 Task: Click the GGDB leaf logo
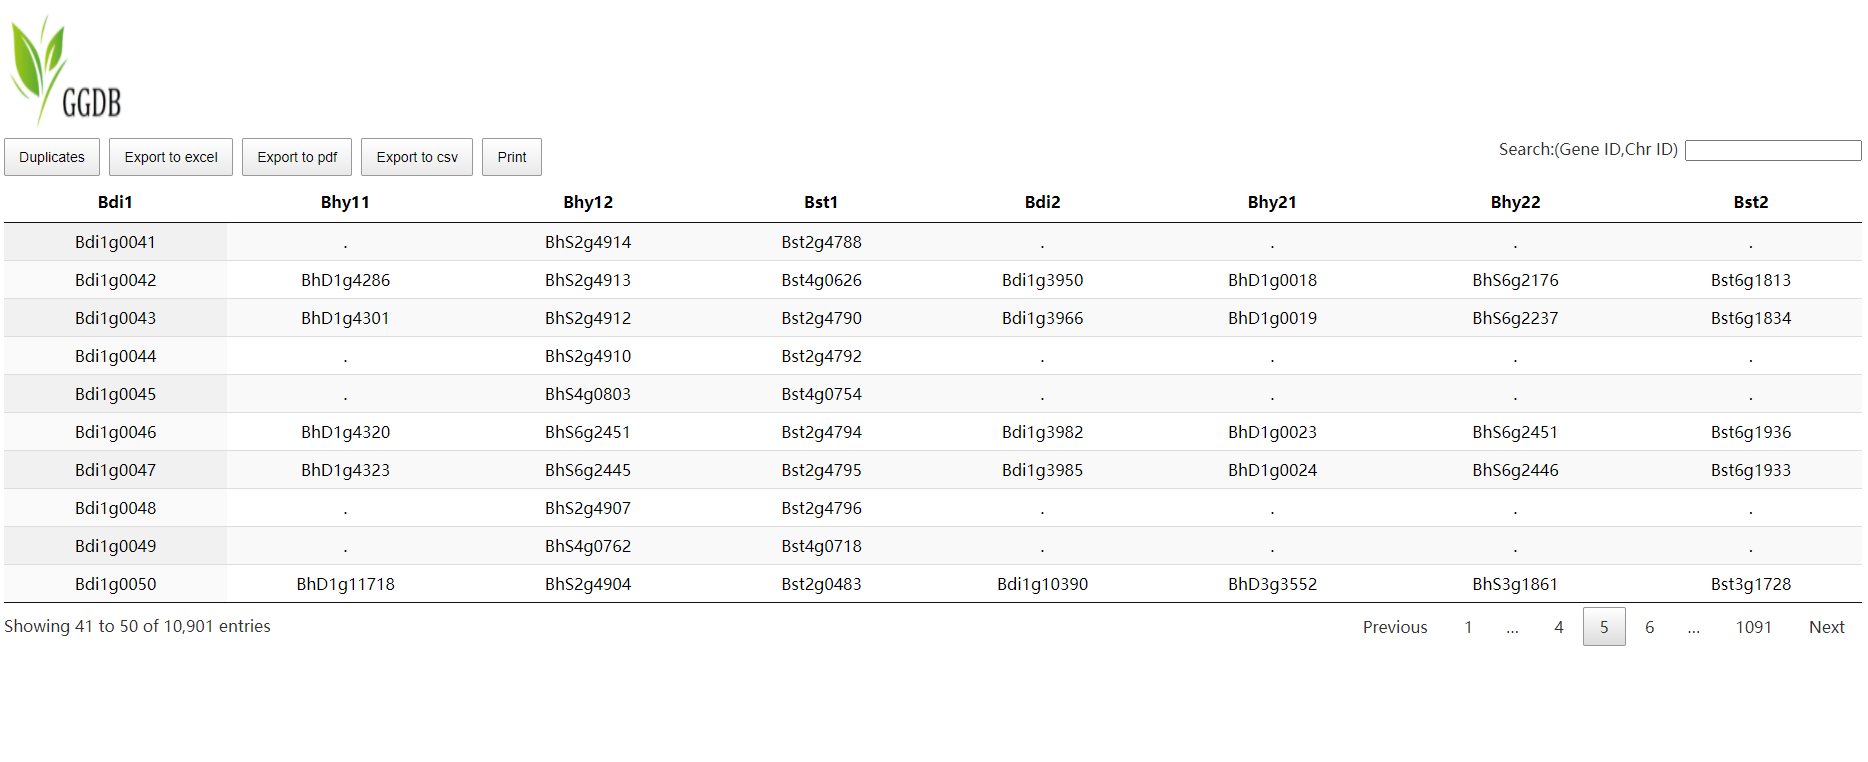pyautogui.click(x=65, y=72)
